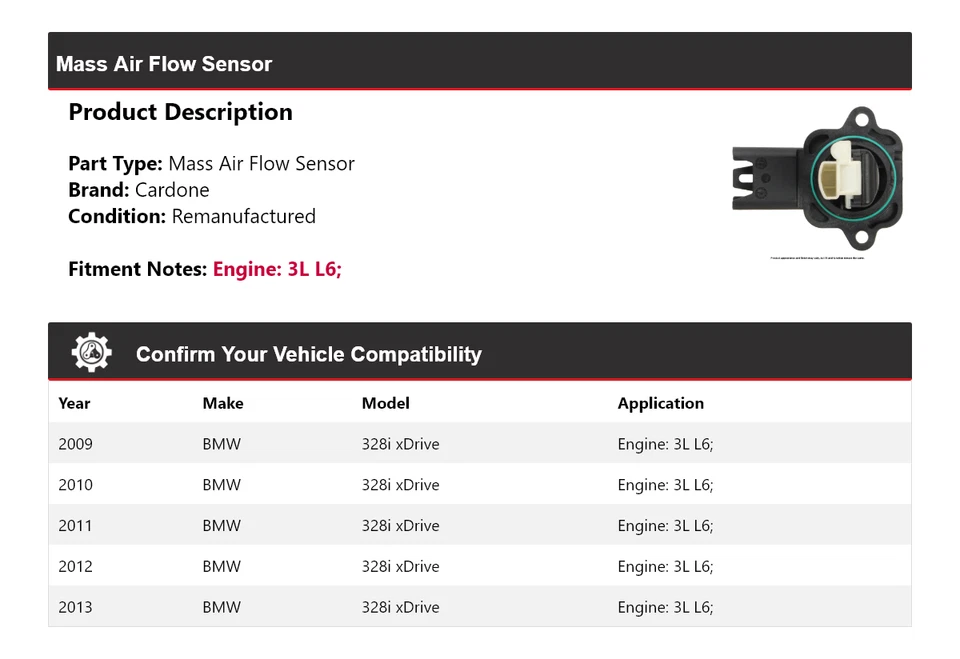Screen dimensions: 960x659
Task: Select the Make column header
Action: (x=223, y=404)
